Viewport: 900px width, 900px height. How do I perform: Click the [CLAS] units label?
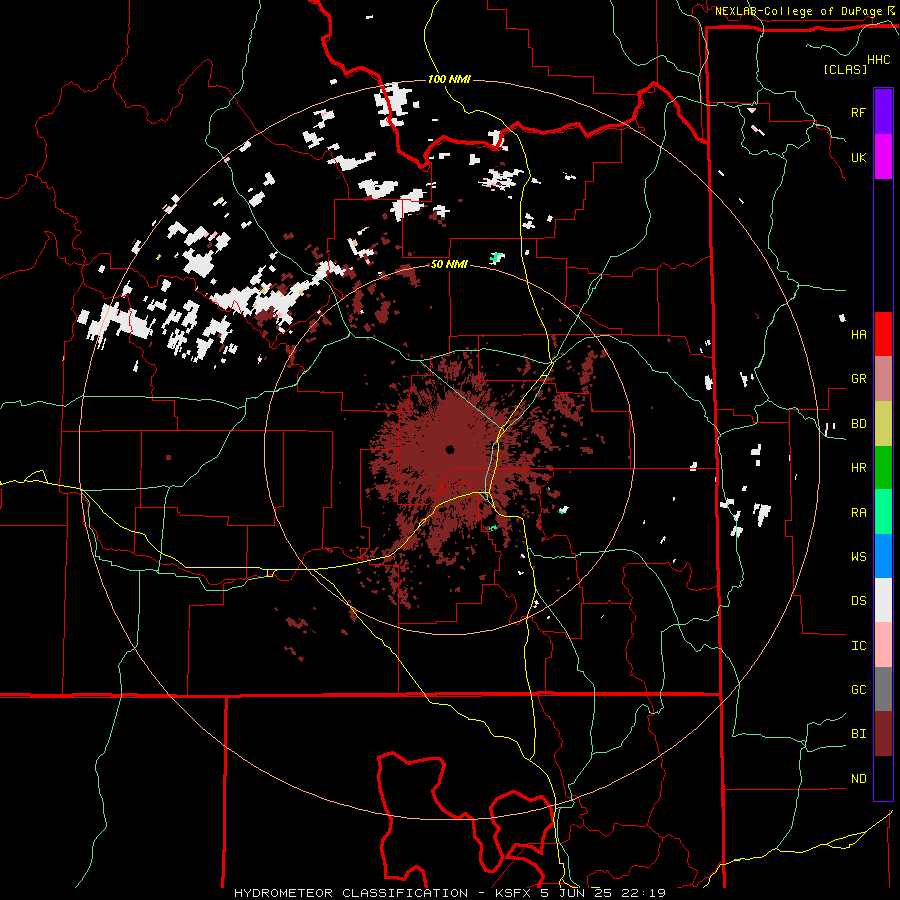(845, 69)
